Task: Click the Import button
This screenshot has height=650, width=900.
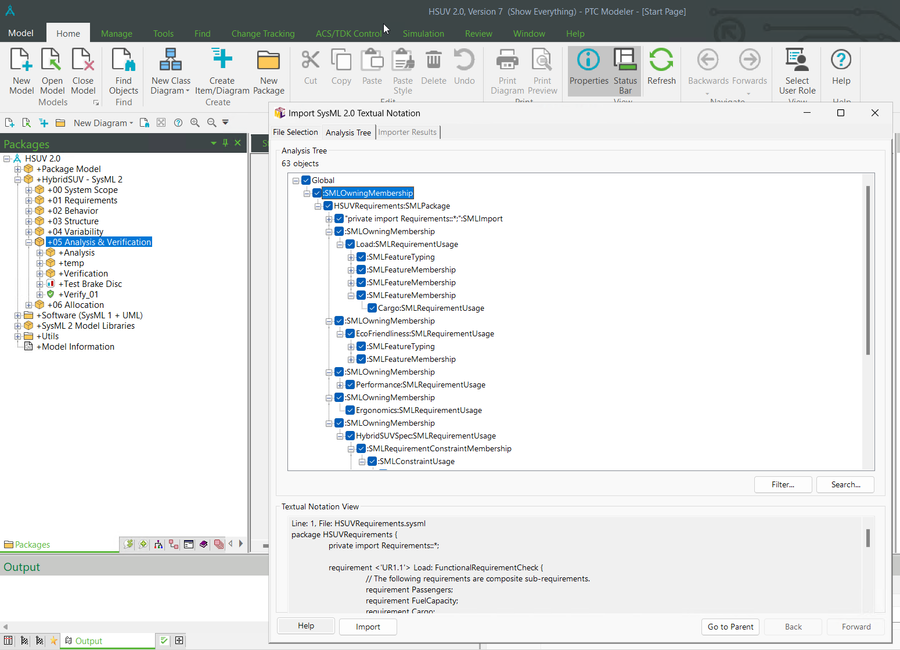Action: coord(367,627)
